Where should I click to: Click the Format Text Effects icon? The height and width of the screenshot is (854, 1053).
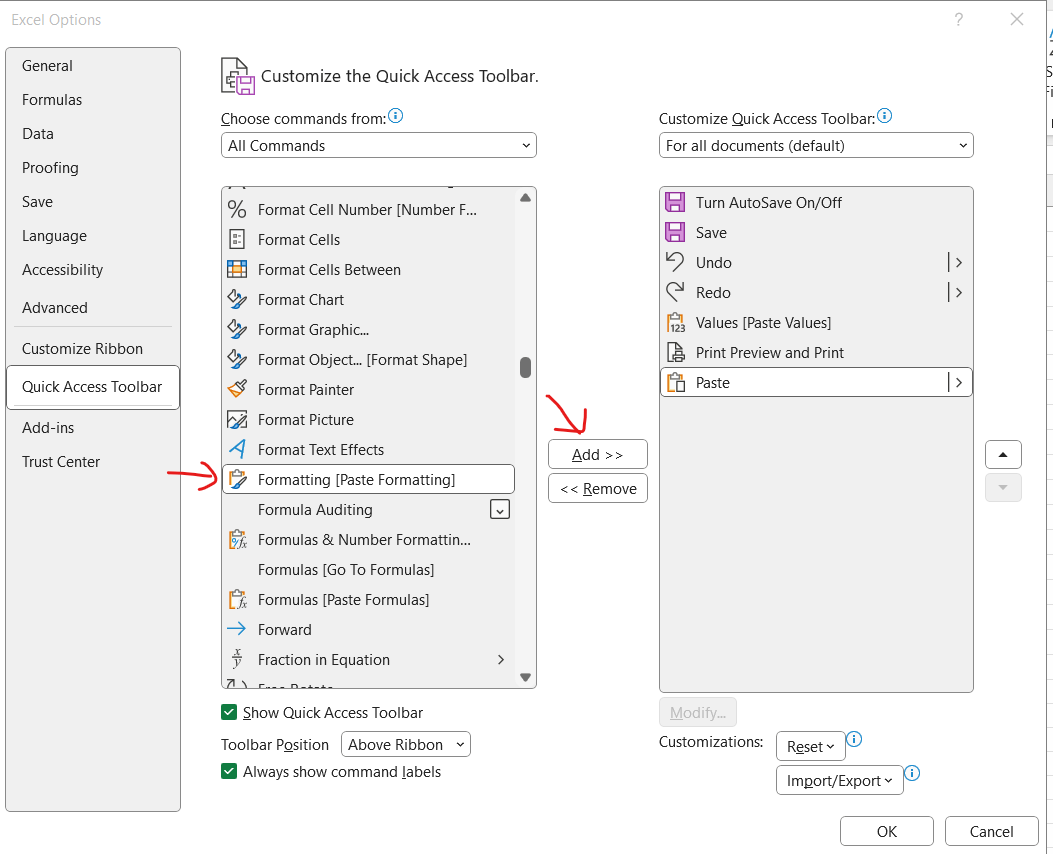(x=236, y=449)
